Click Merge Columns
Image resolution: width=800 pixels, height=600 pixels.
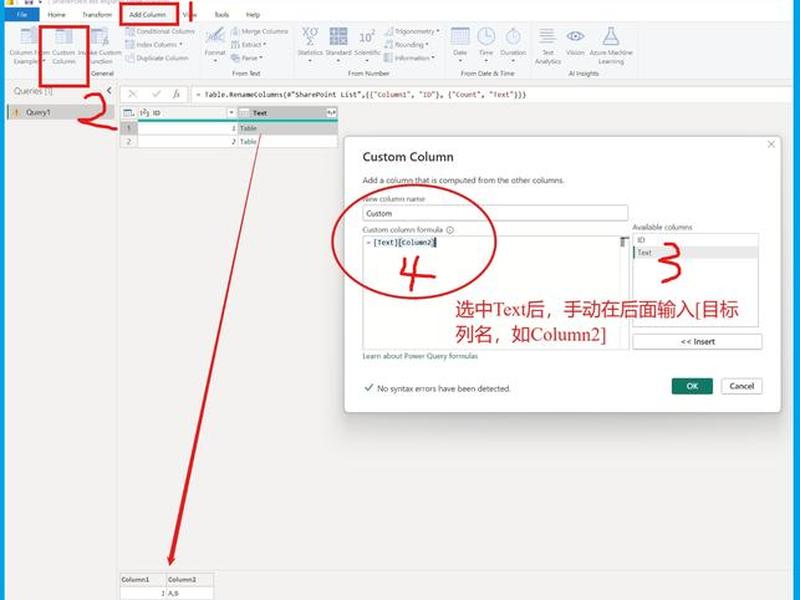(260, 31)
